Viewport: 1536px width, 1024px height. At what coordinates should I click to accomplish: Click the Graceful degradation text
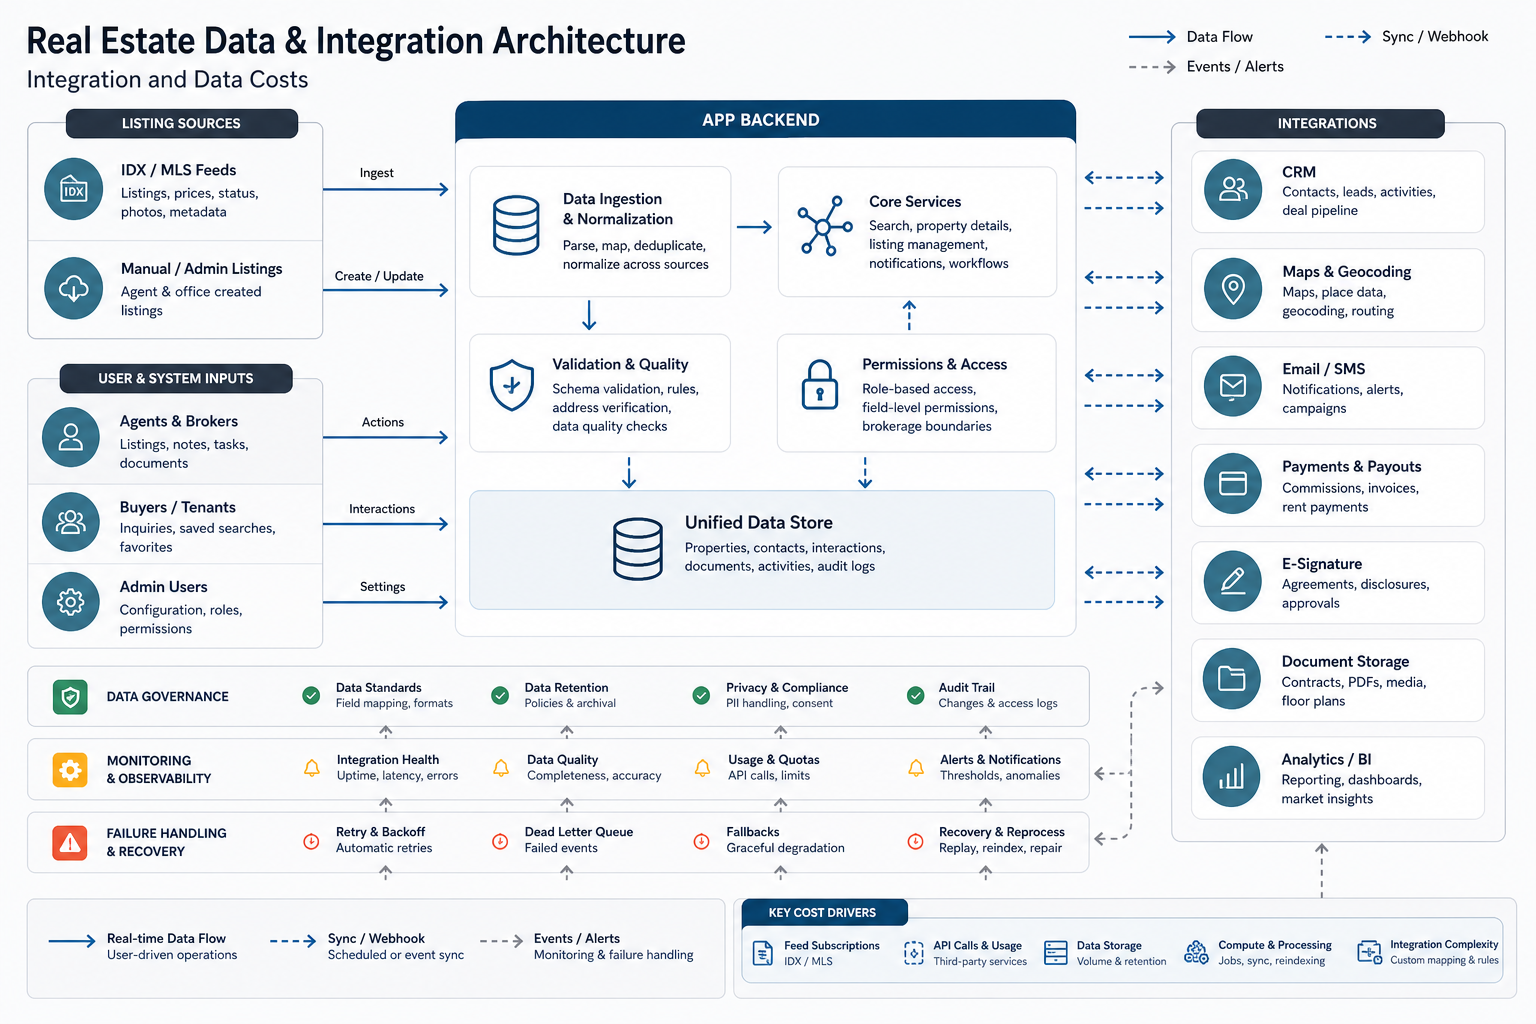[785, 848]
